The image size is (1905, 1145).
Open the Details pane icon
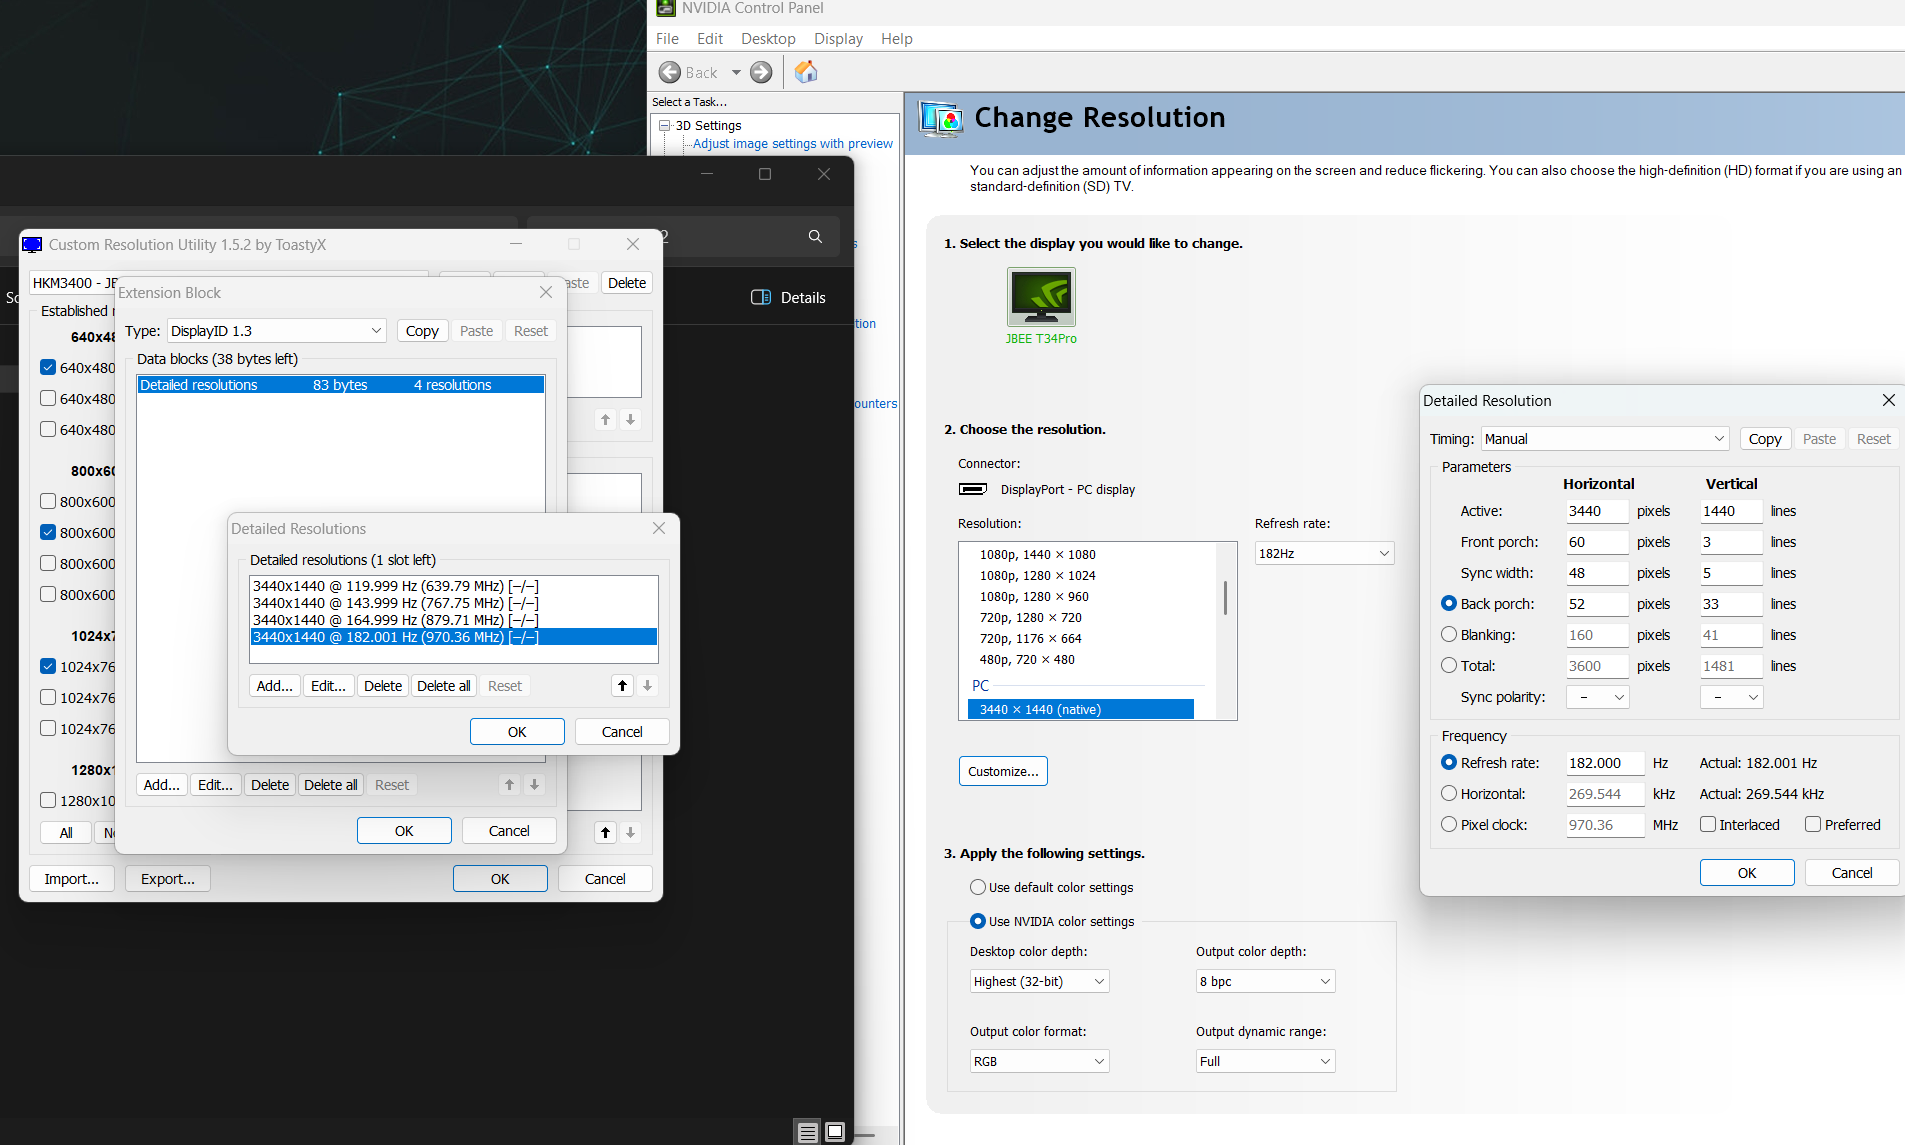click(761, 297)
